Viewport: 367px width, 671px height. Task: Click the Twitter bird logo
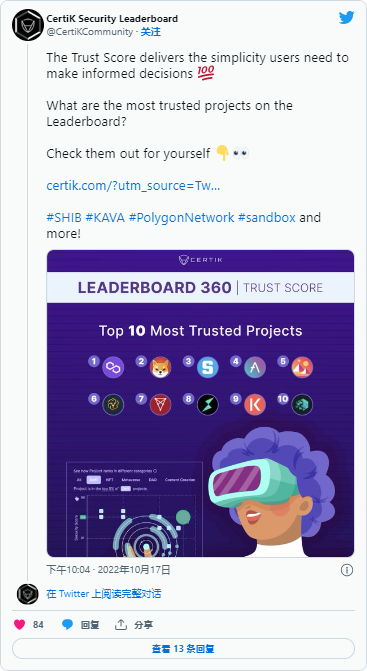346,18
